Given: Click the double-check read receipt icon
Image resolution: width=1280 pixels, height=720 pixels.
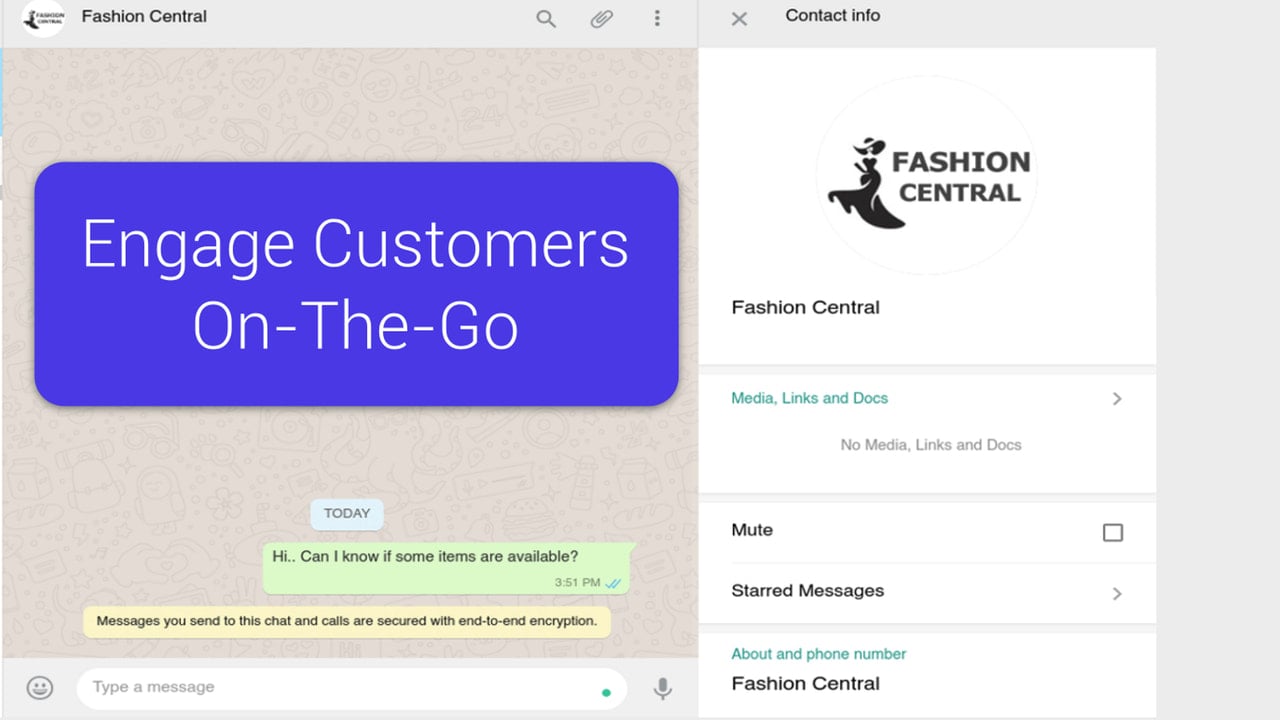Looking at the screenshot, I should (x=614, y=582).
